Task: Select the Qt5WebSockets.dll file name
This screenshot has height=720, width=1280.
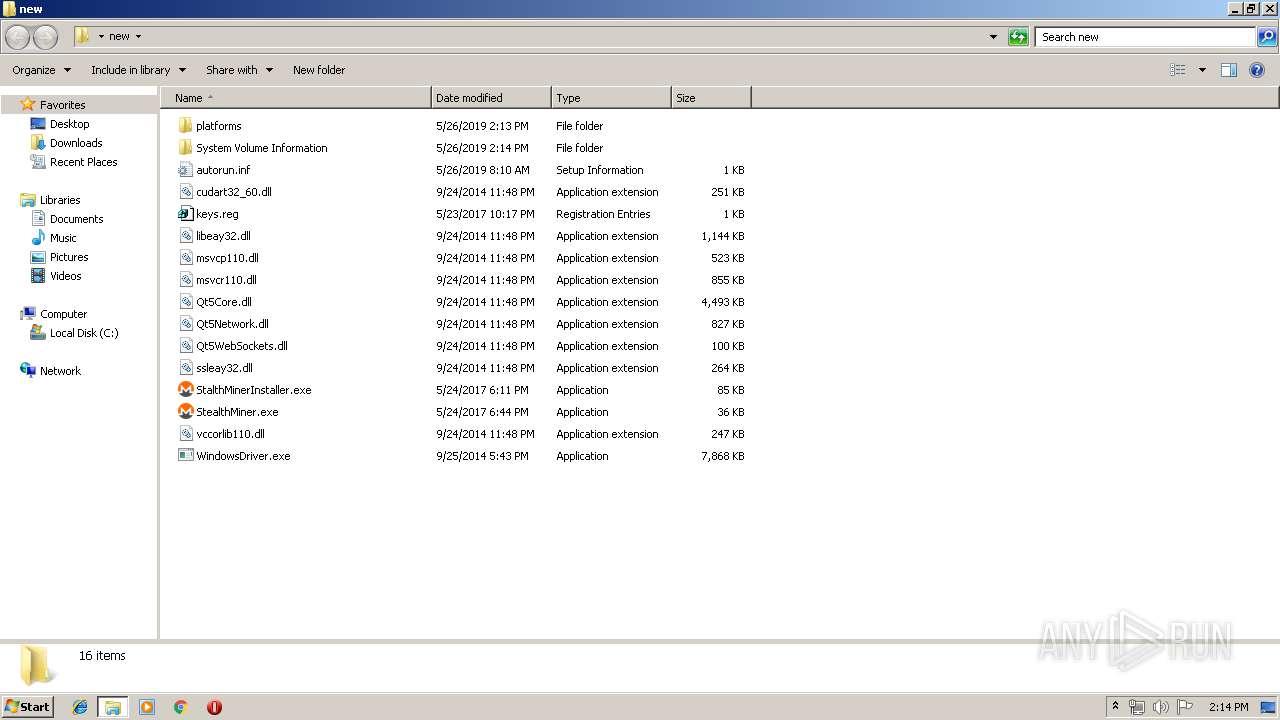Action: coord(242,346)
